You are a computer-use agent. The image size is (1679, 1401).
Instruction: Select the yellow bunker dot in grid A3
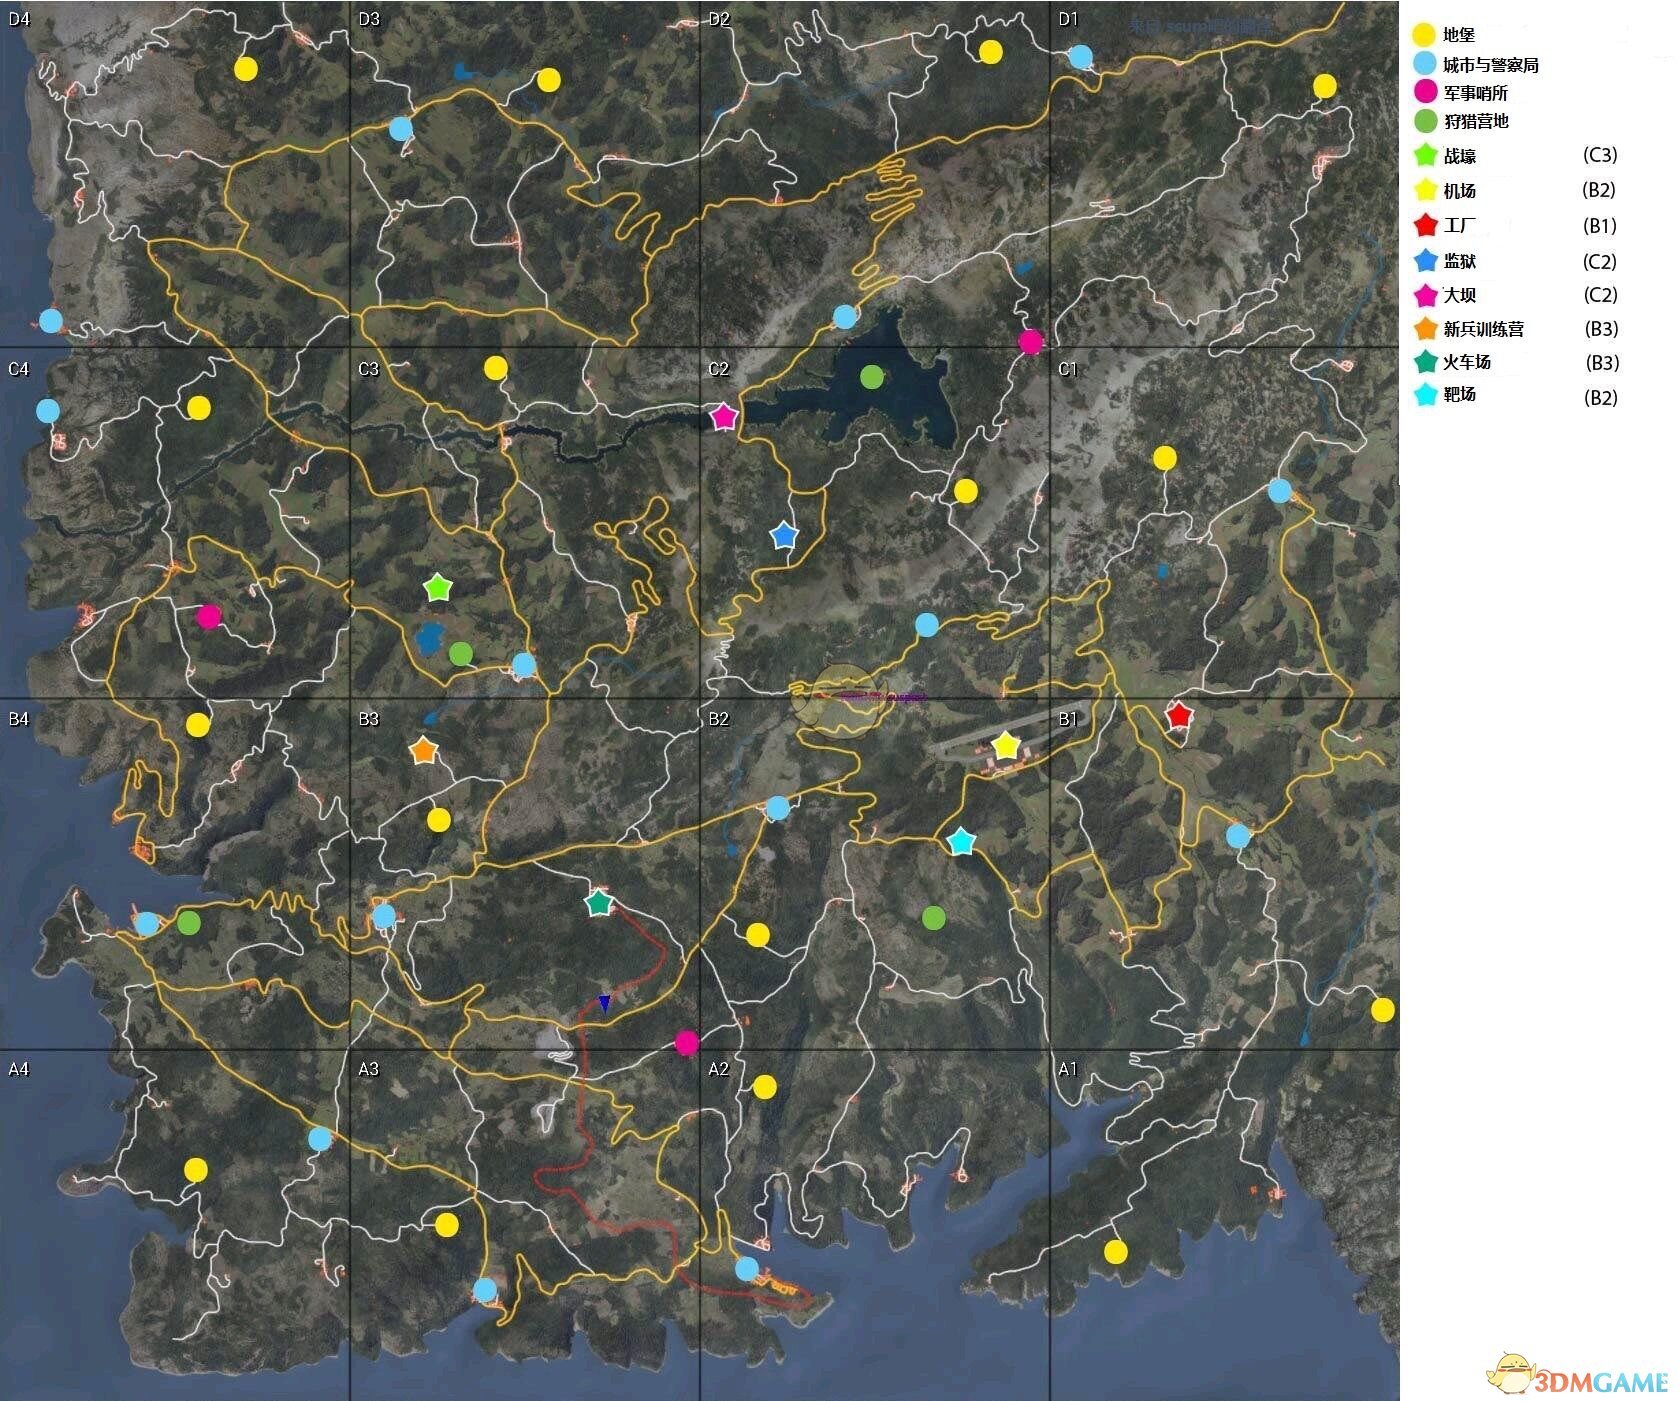click(x=447, y=1224)
